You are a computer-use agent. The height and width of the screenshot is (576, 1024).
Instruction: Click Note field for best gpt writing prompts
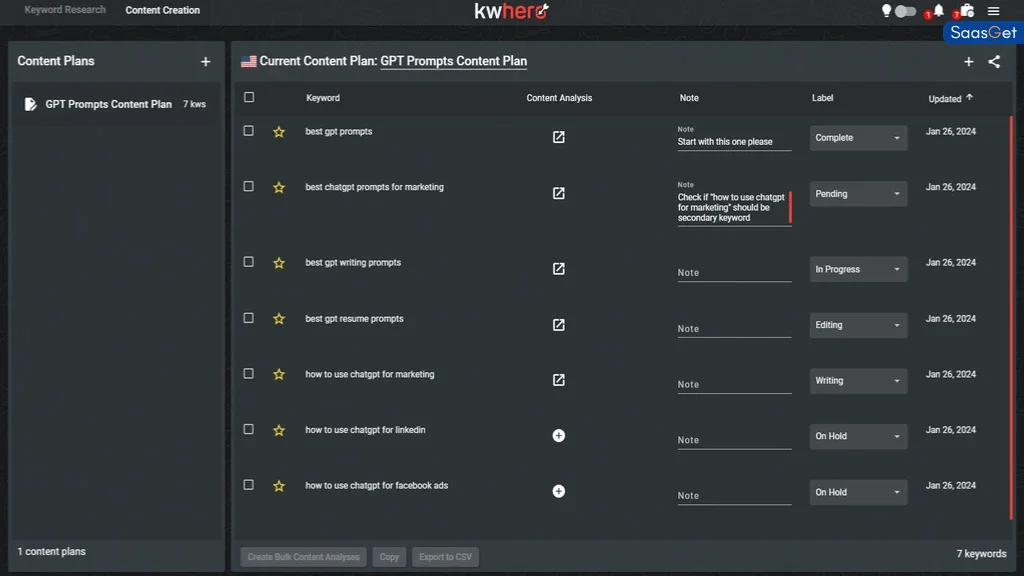coord(734,272)
